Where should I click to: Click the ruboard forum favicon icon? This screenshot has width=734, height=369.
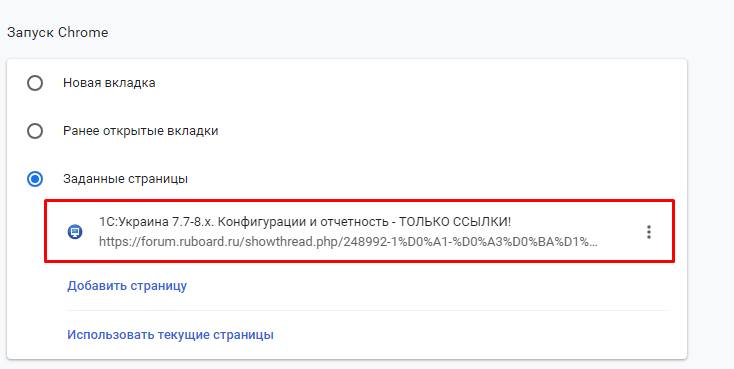(x=75, y=232)
